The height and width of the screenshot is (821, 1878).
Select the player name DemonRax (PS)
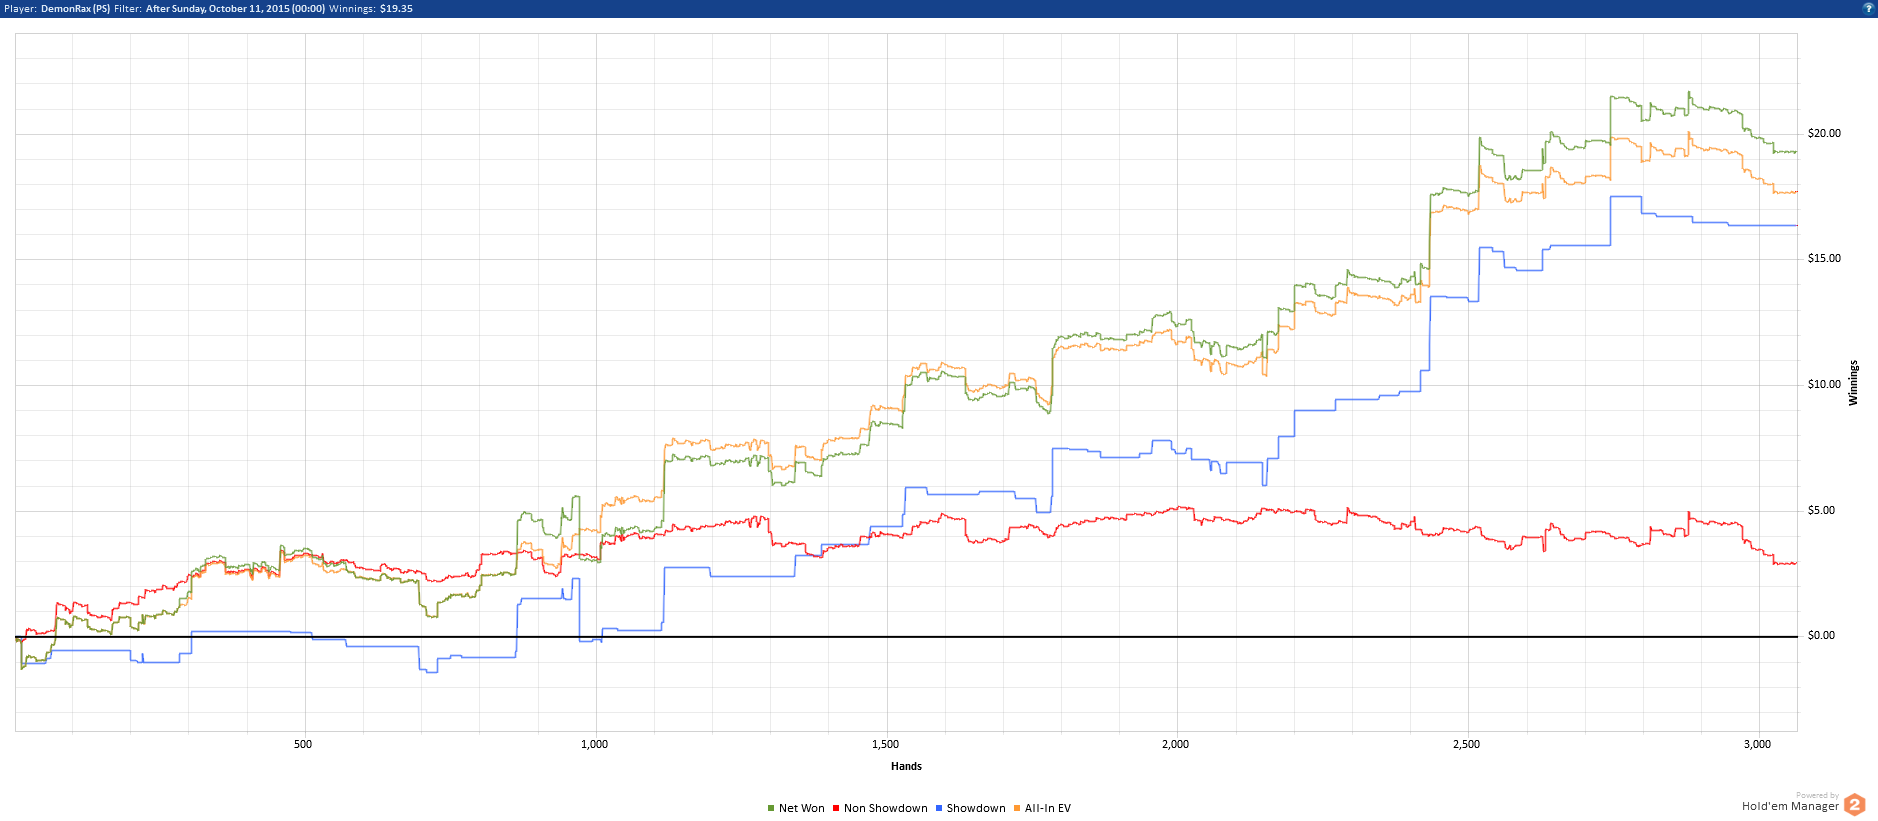tap(76, 9)
